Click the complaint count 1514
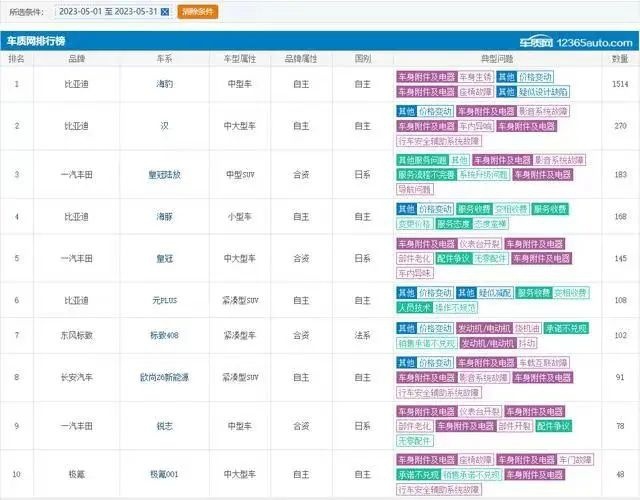 click(620, 84)
